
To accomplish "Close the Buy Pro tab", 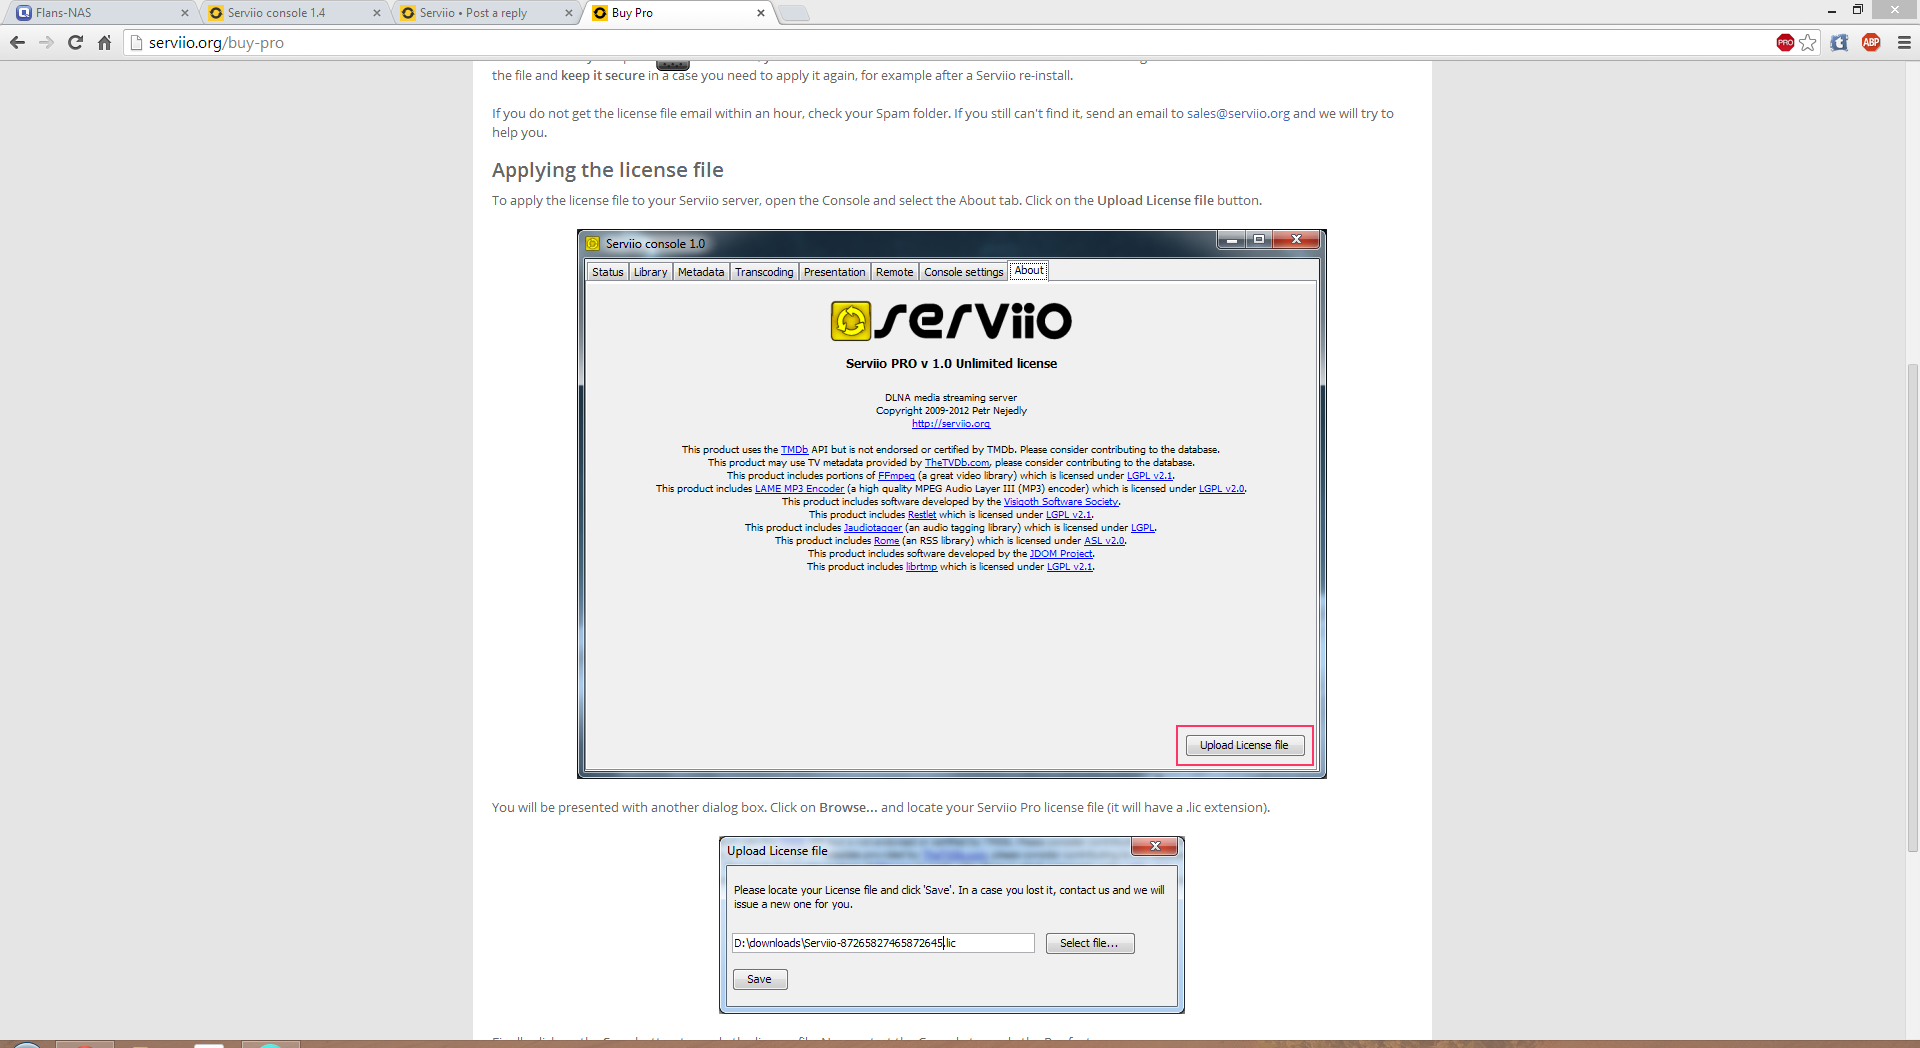I will pos(761,13).
